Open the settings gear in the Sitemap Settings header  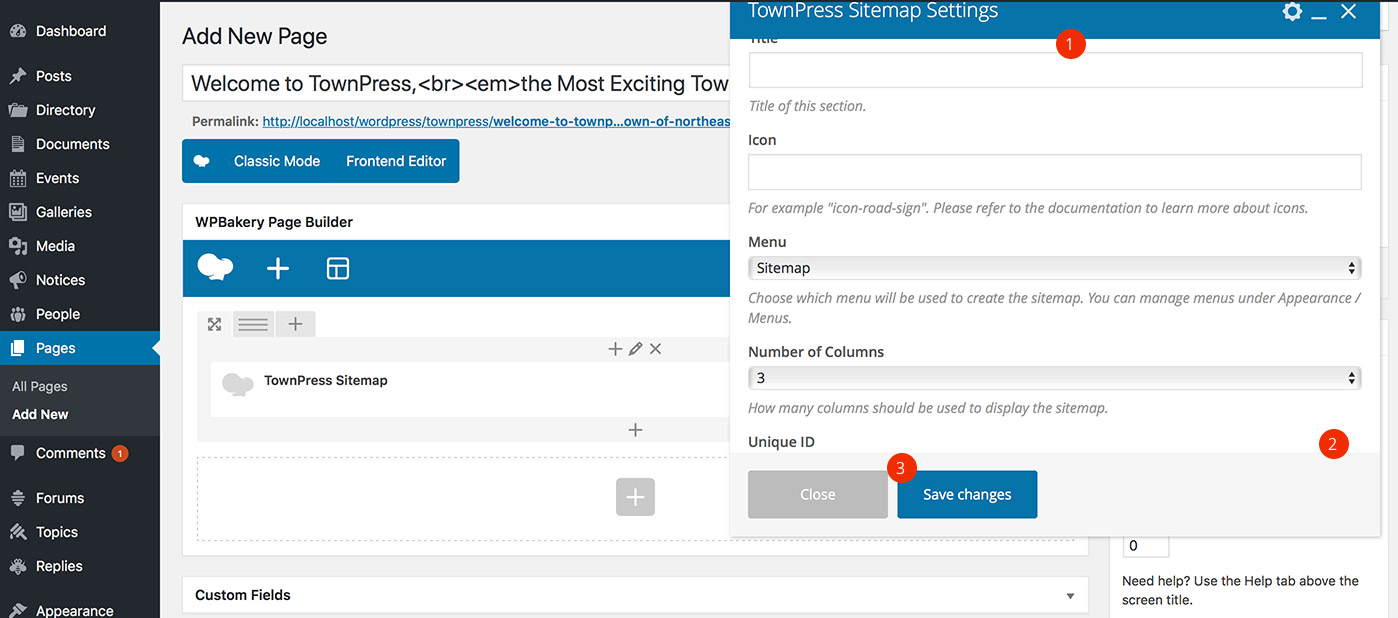coord(1292,12)
